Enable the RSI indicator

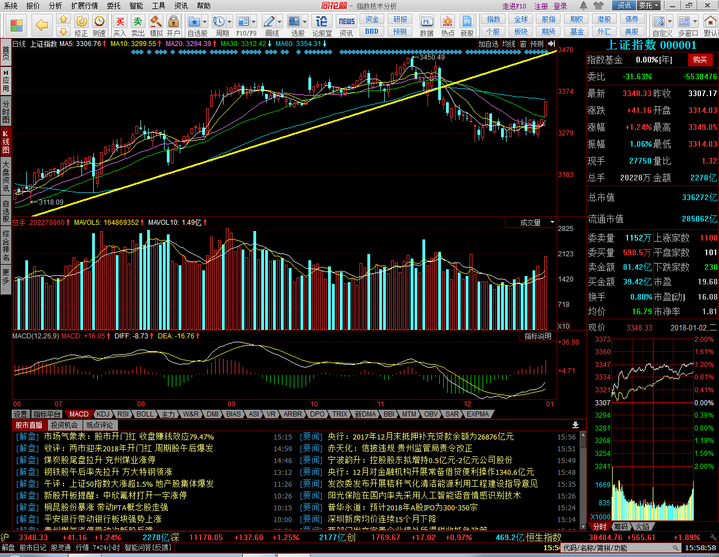(123, 413)
